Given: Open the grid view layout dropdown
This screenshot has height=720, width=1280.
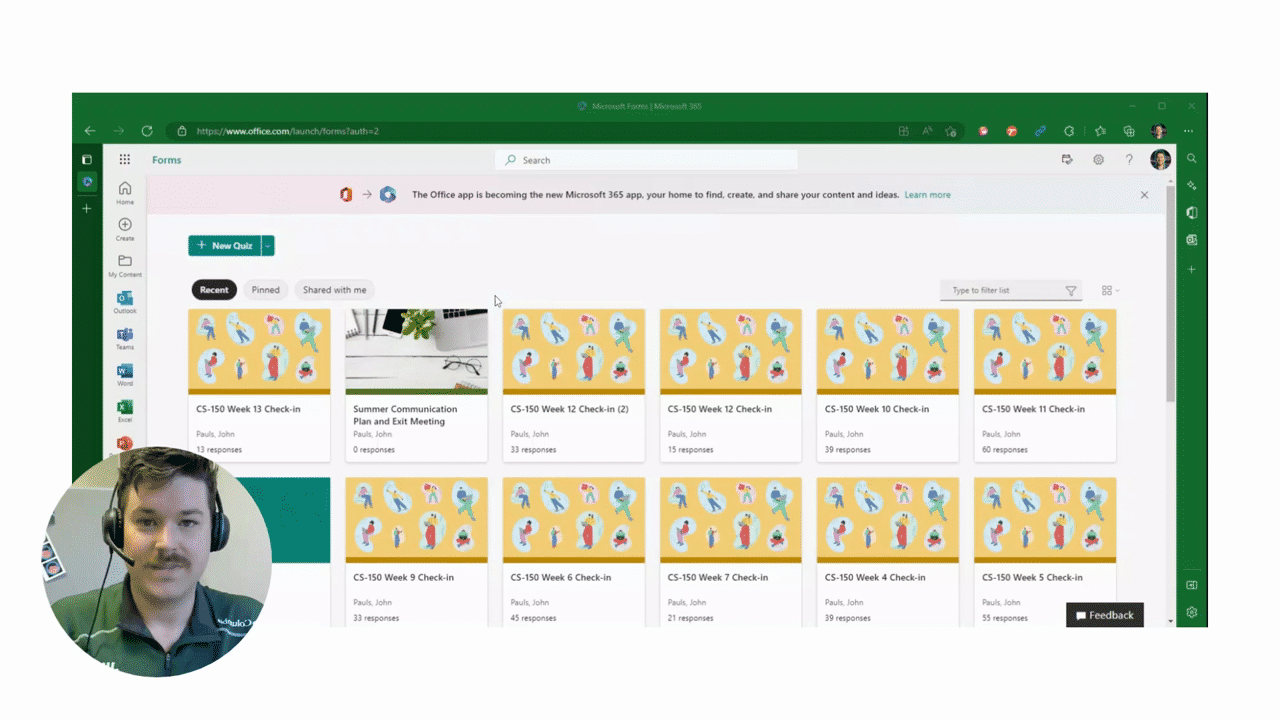Looking at the screenshot, I should coord(1110,291).
